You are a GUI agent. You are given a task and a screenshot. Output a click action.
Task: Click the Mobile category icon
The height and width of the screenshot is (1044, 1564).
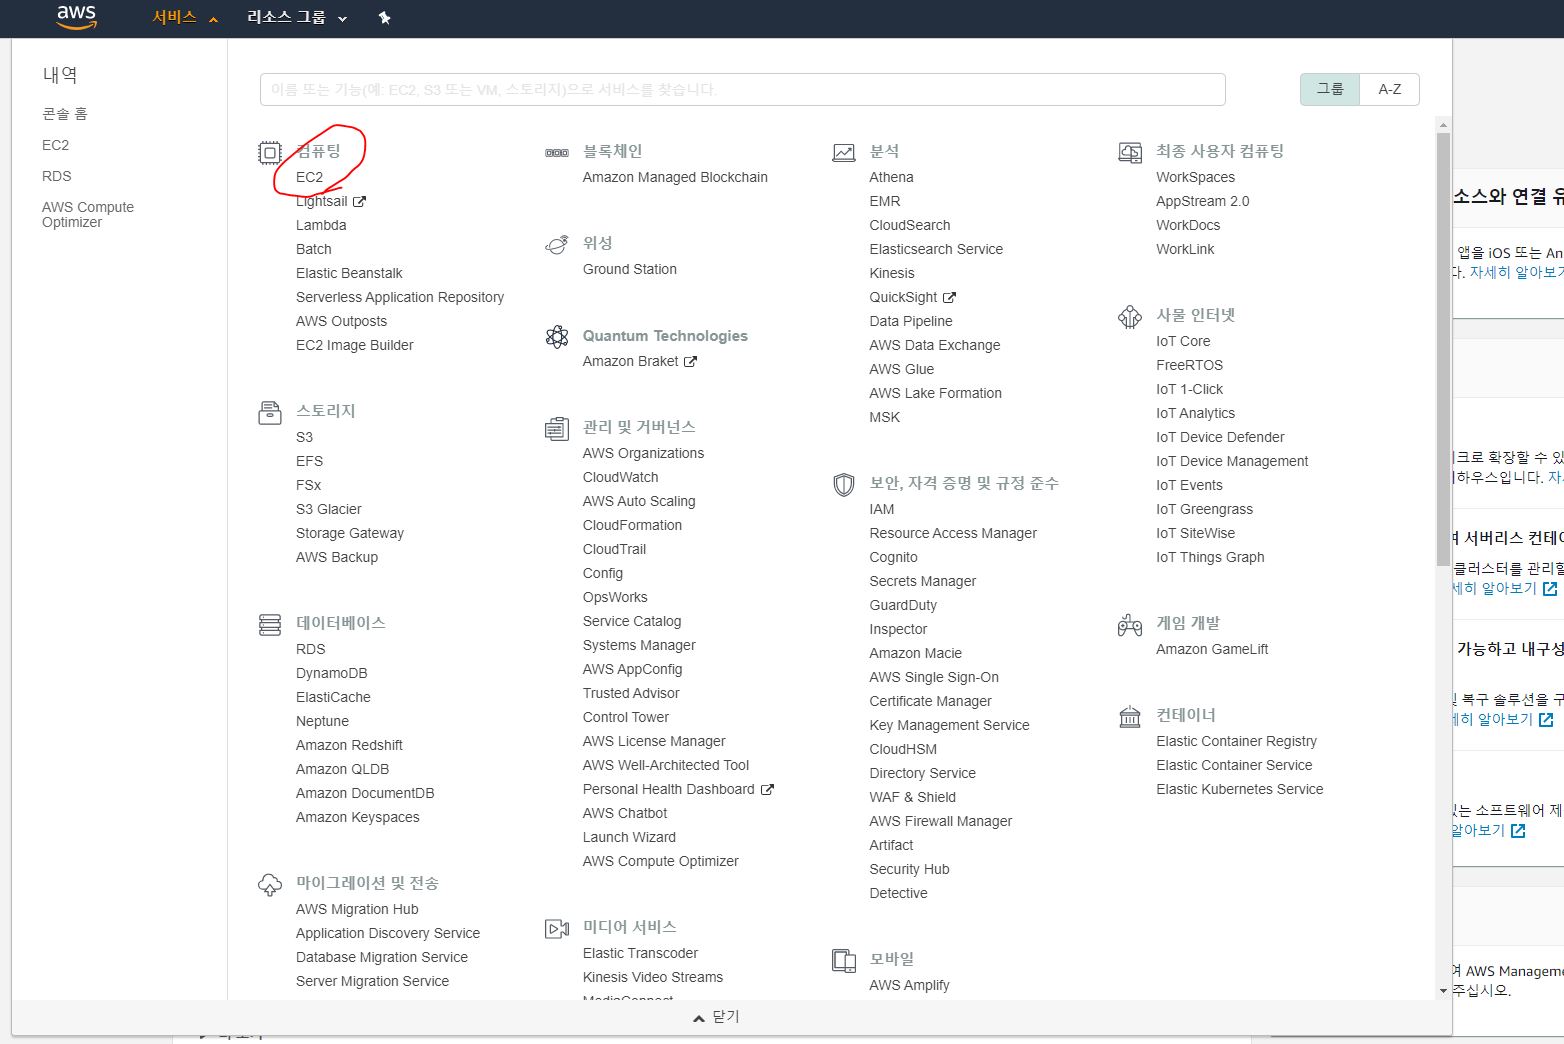pyautogui.click(x=844, y=961)
